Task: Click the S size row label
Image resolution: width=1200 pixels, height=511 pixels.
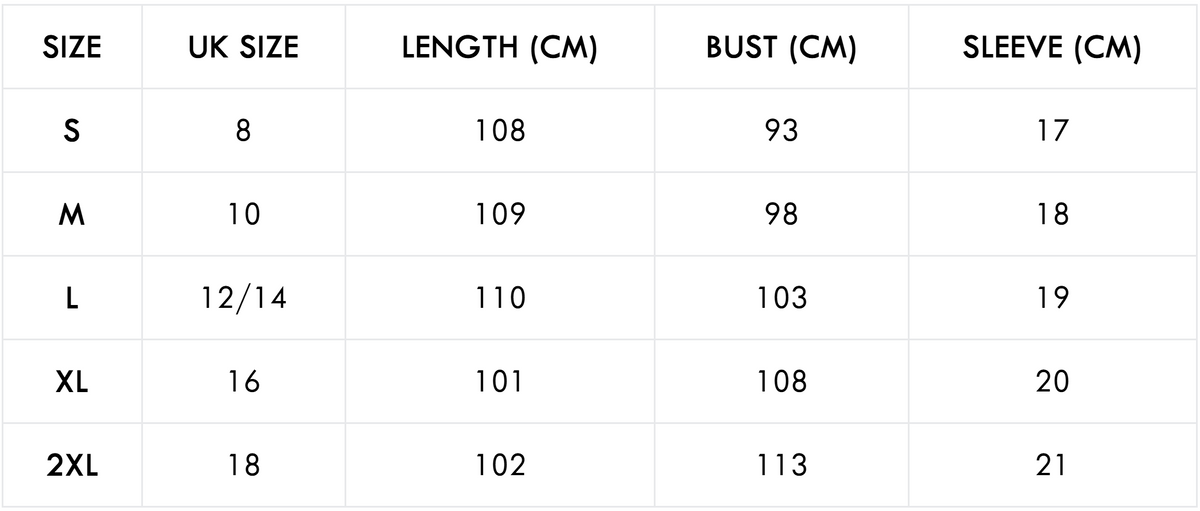Action: tap(72, 131)
